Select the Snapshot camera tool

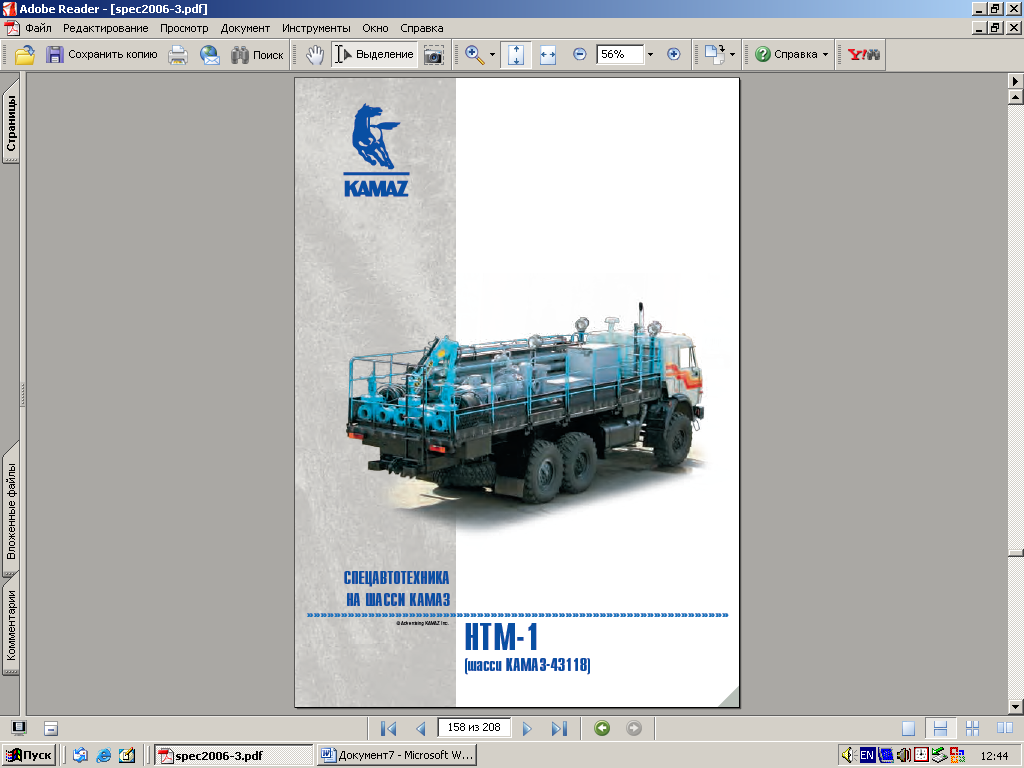point(434,55)
